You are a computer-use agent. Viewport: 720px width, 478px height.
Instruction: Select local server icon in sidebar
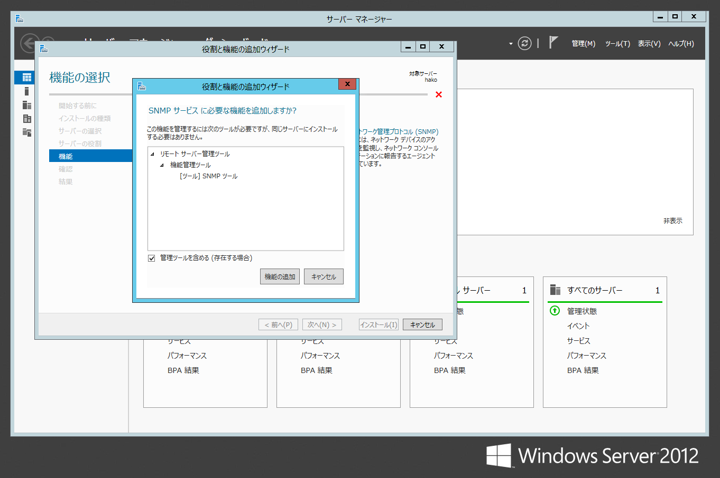point(27,91)
